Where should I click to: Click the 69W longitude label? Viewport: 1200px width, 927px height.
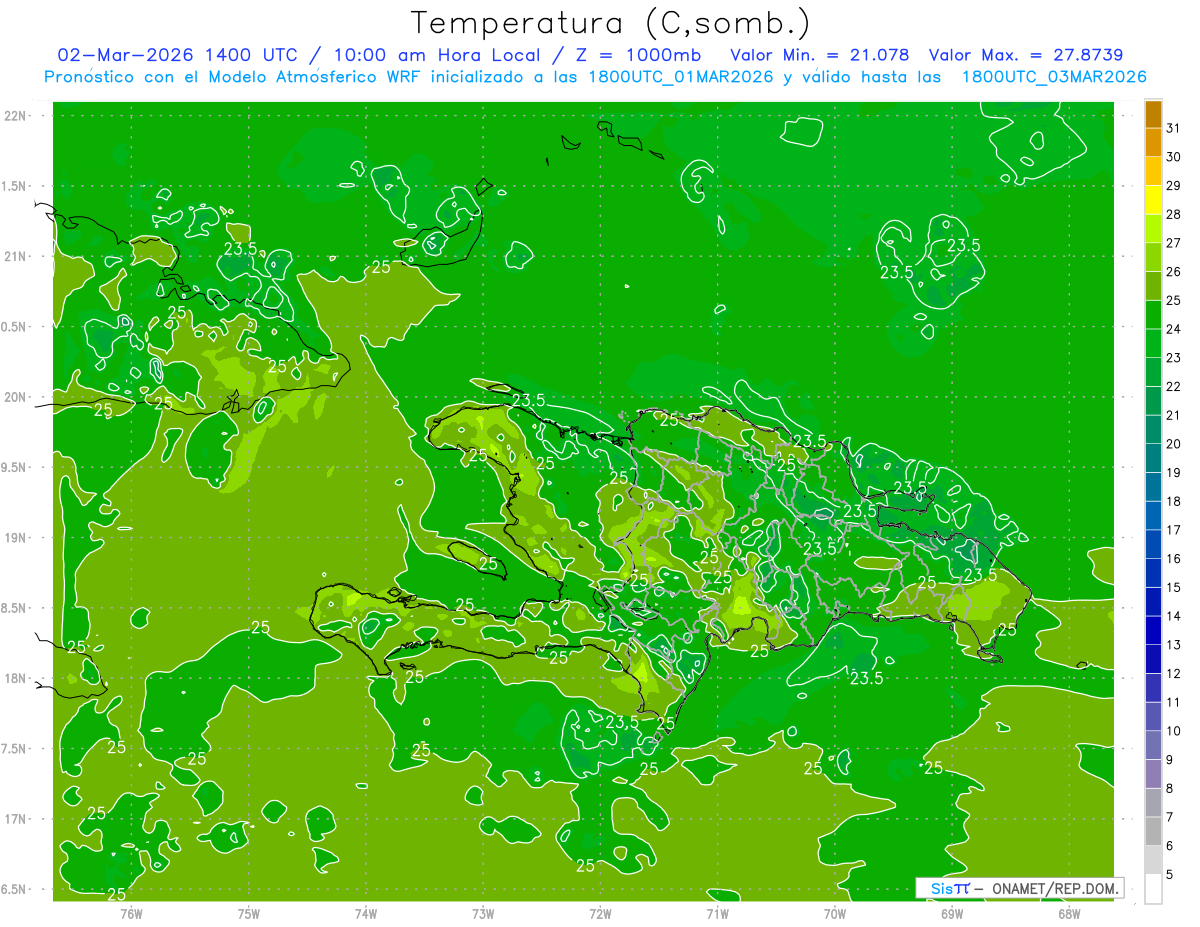click(x=952, y=913)
